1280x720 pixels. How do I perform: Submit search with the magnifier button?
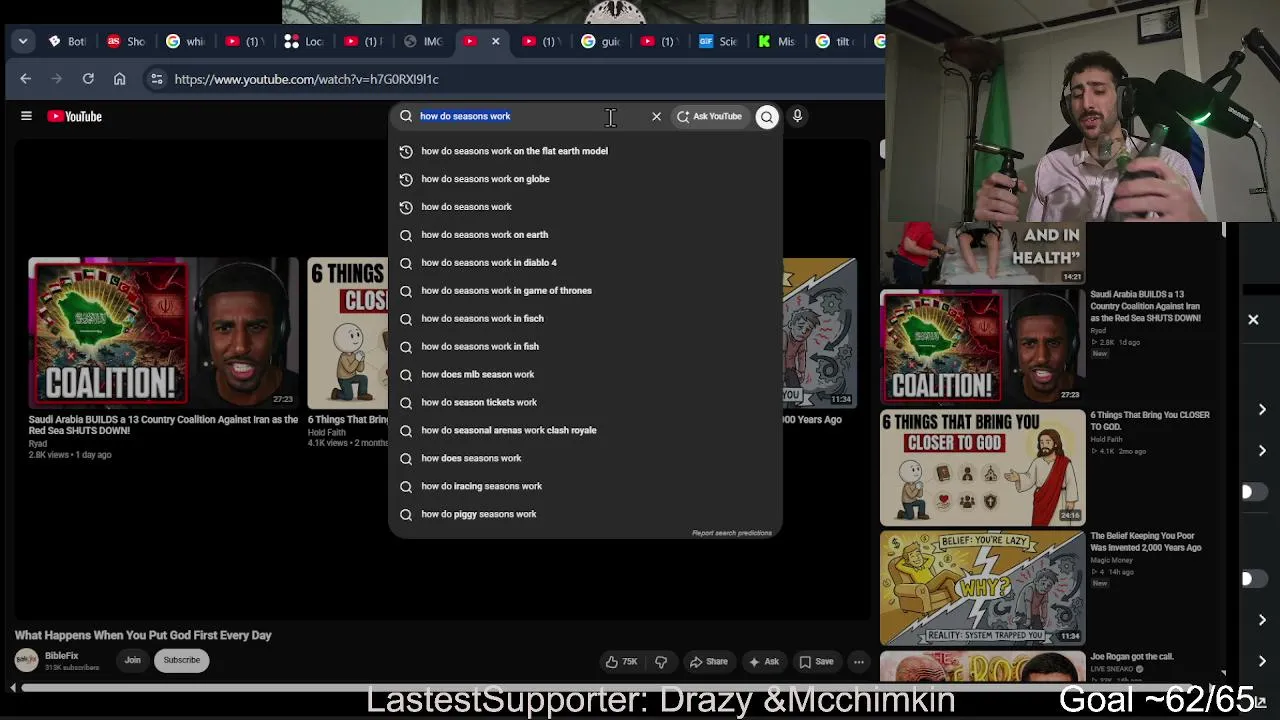[767, 117]
